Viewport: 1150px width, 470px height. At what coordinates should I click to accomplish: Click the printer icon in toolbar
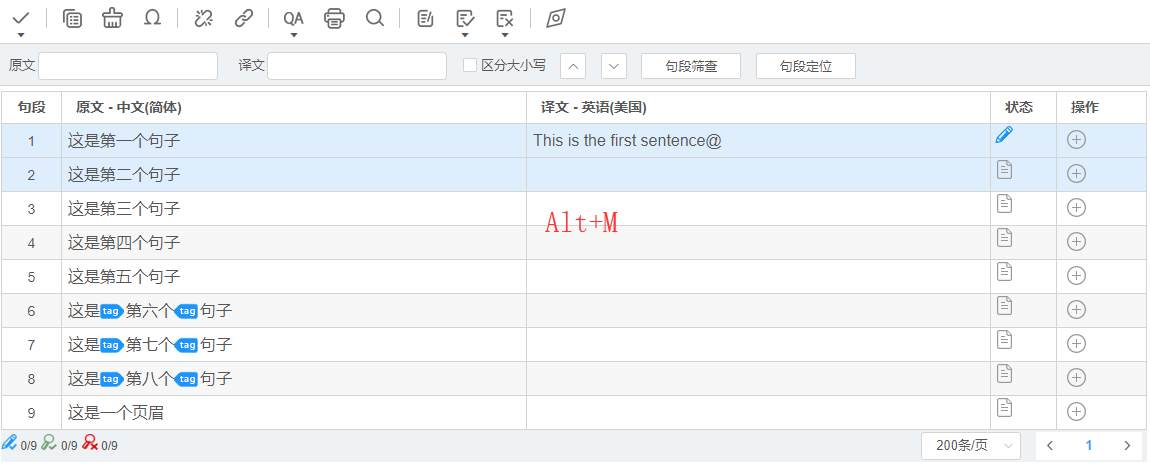coord(335,18)
